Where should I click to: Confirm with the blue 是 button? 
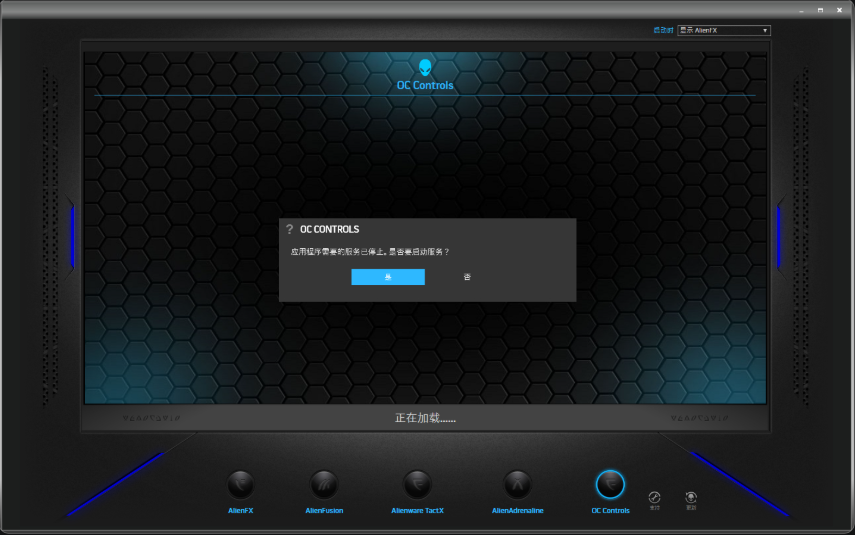click(388, 277)
